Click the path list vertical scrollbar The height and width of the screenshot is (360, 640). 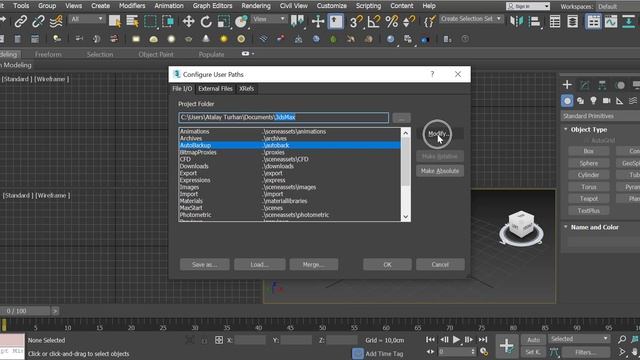coord(405,175)
